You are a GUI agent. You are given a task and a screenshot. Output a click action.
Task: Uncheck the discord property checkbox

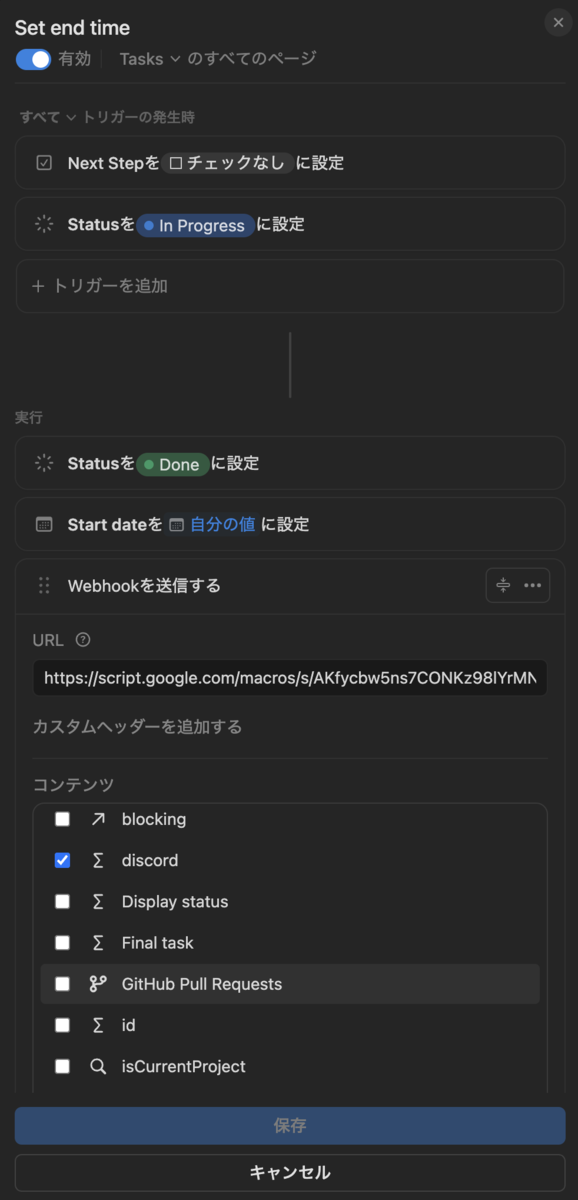[x=62, y=860]
